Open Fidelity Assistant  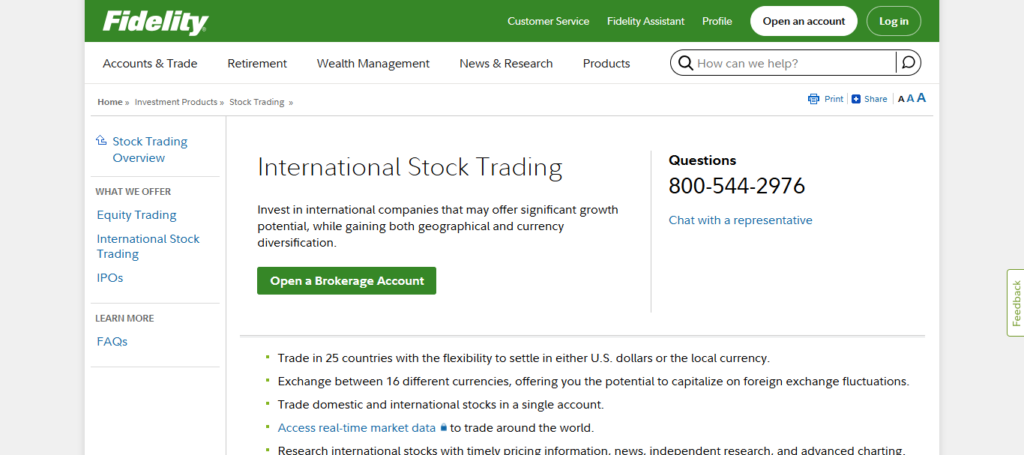(x=646, y=21)
